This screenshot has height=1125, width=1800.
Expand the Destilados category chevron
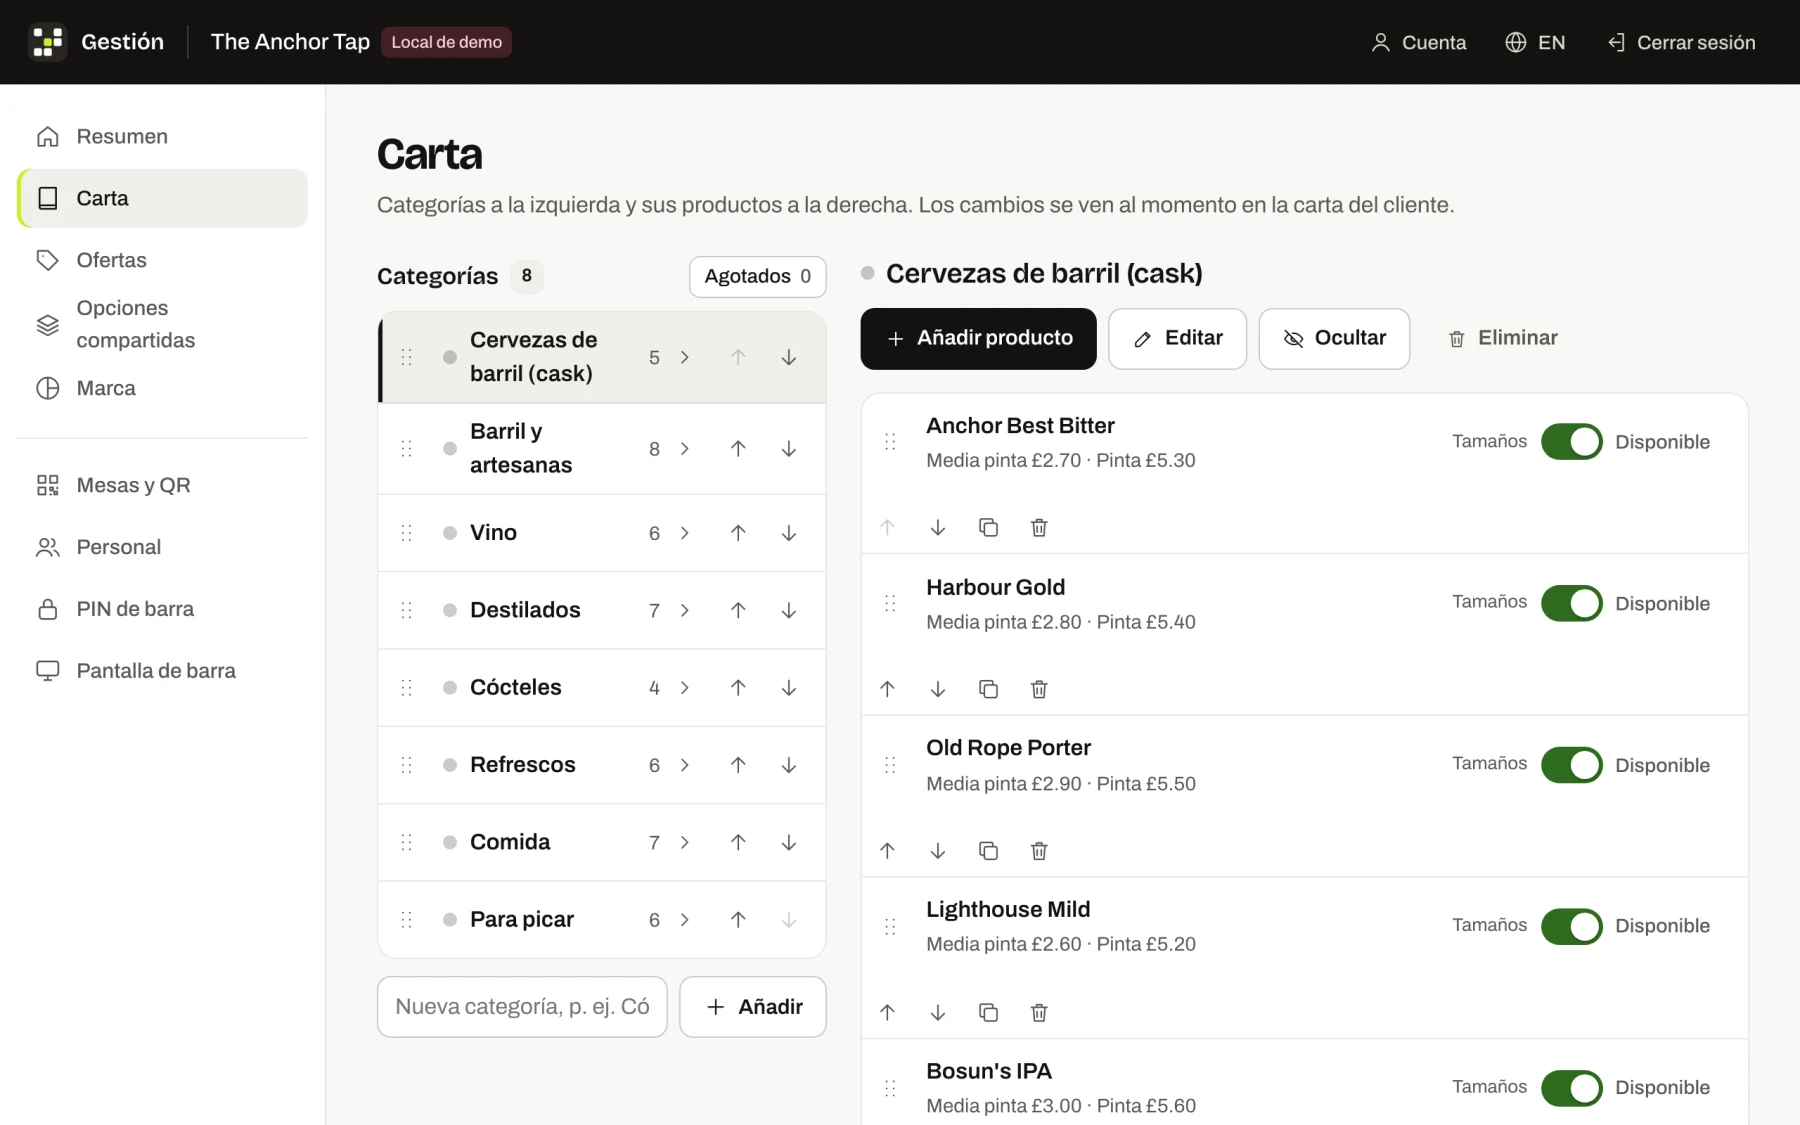tap(685, 610)
